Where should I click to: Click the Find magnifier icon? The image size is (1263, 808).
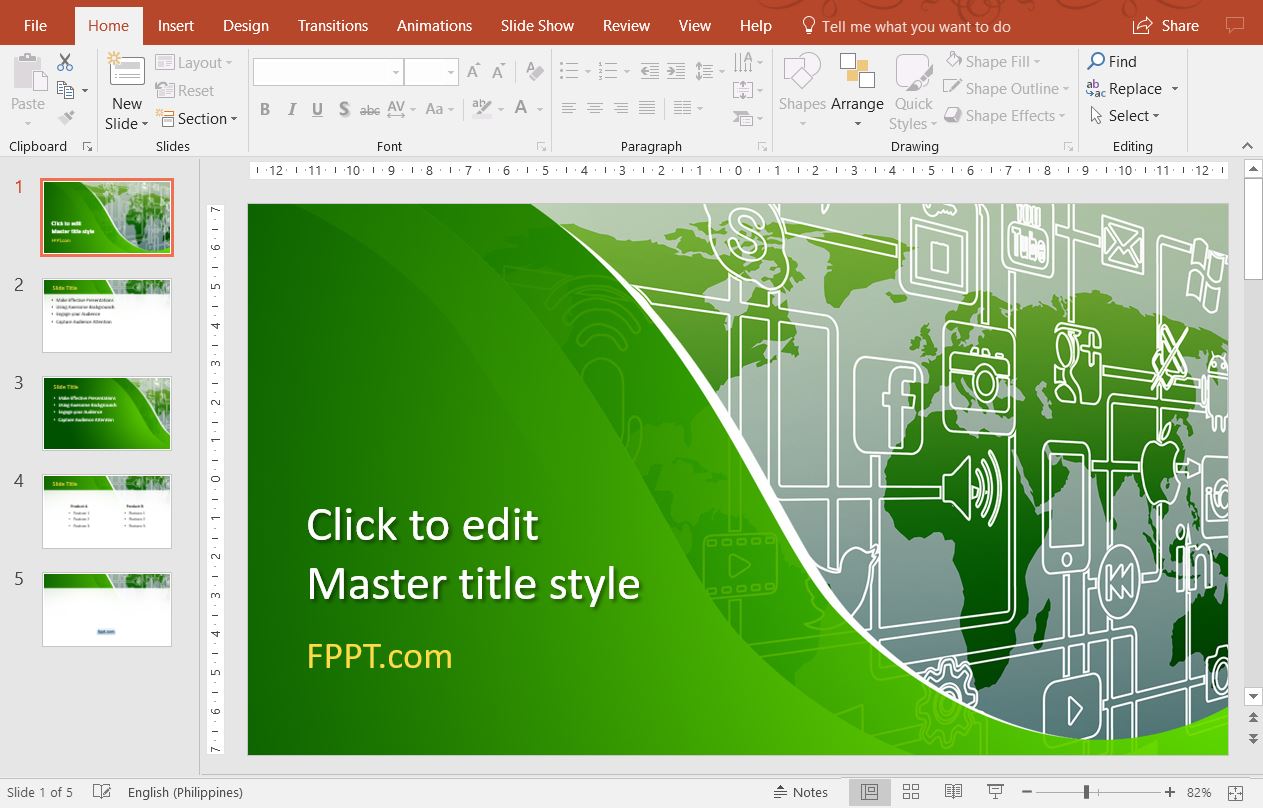pos(1096,61)
